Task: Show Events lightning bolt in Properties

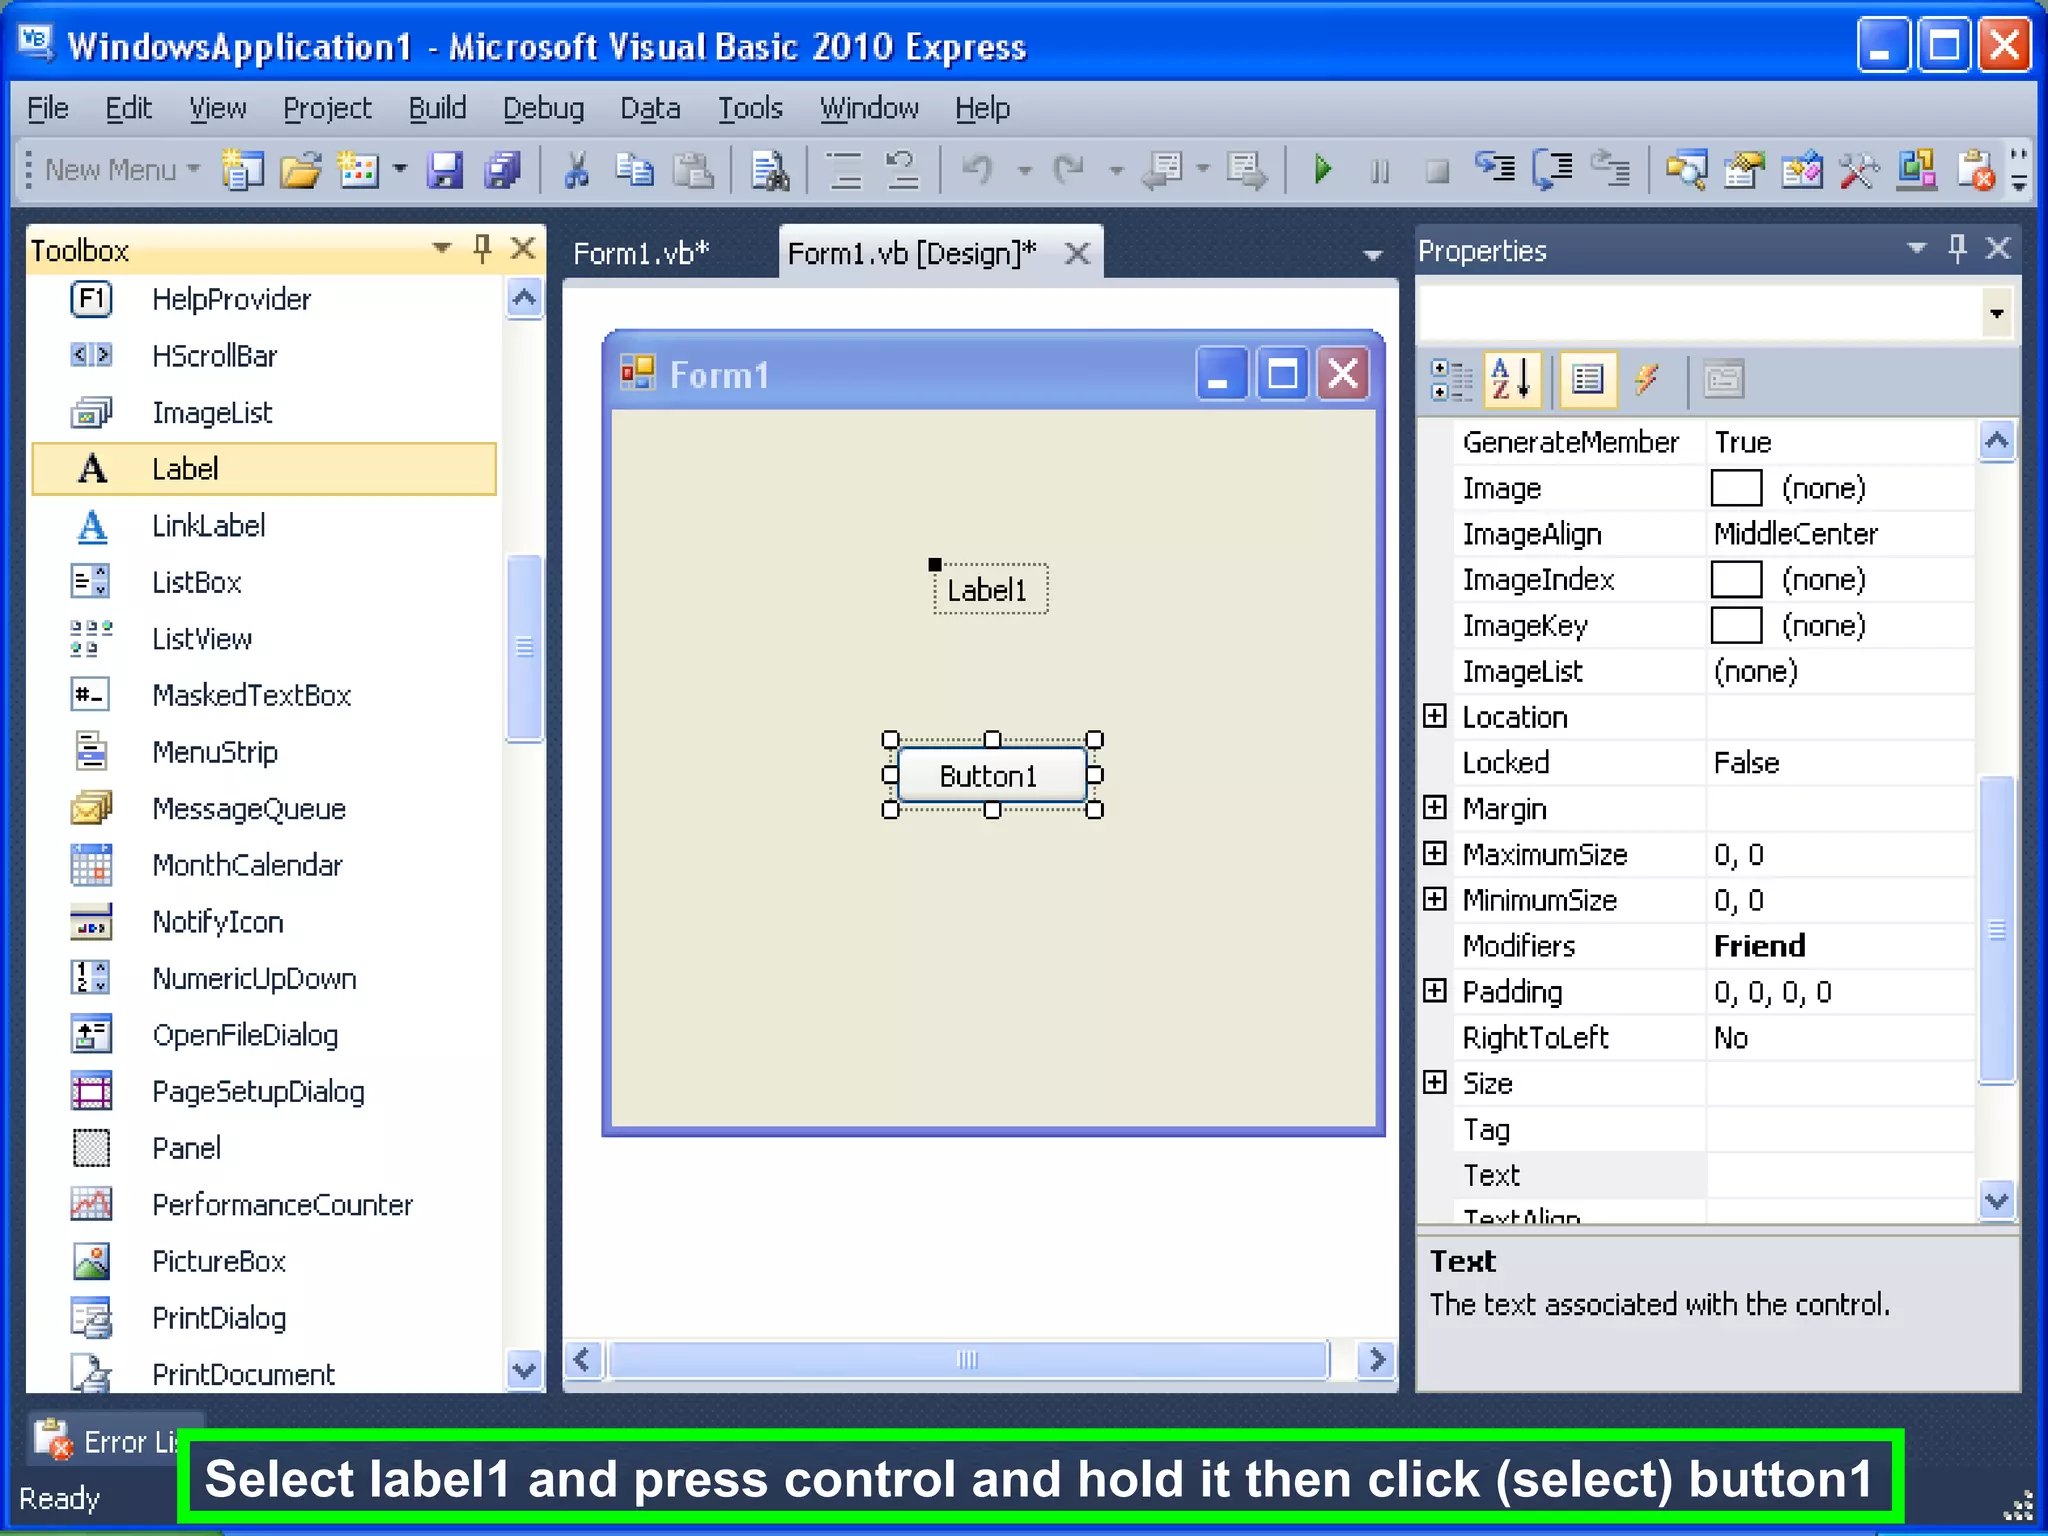Action: [1647, 380]
